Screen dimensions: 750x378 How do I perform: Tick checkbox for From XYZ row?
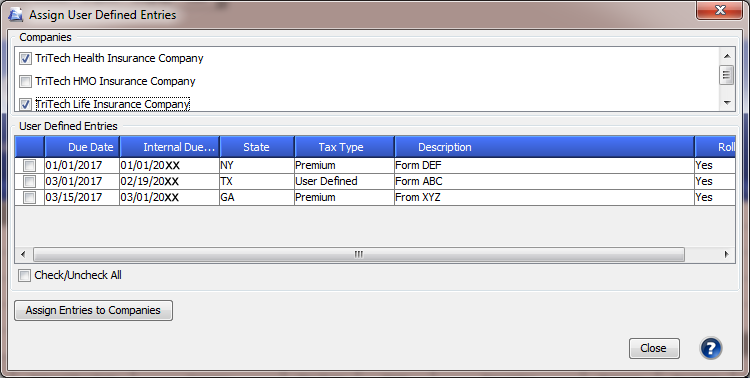tap(30, 197)
